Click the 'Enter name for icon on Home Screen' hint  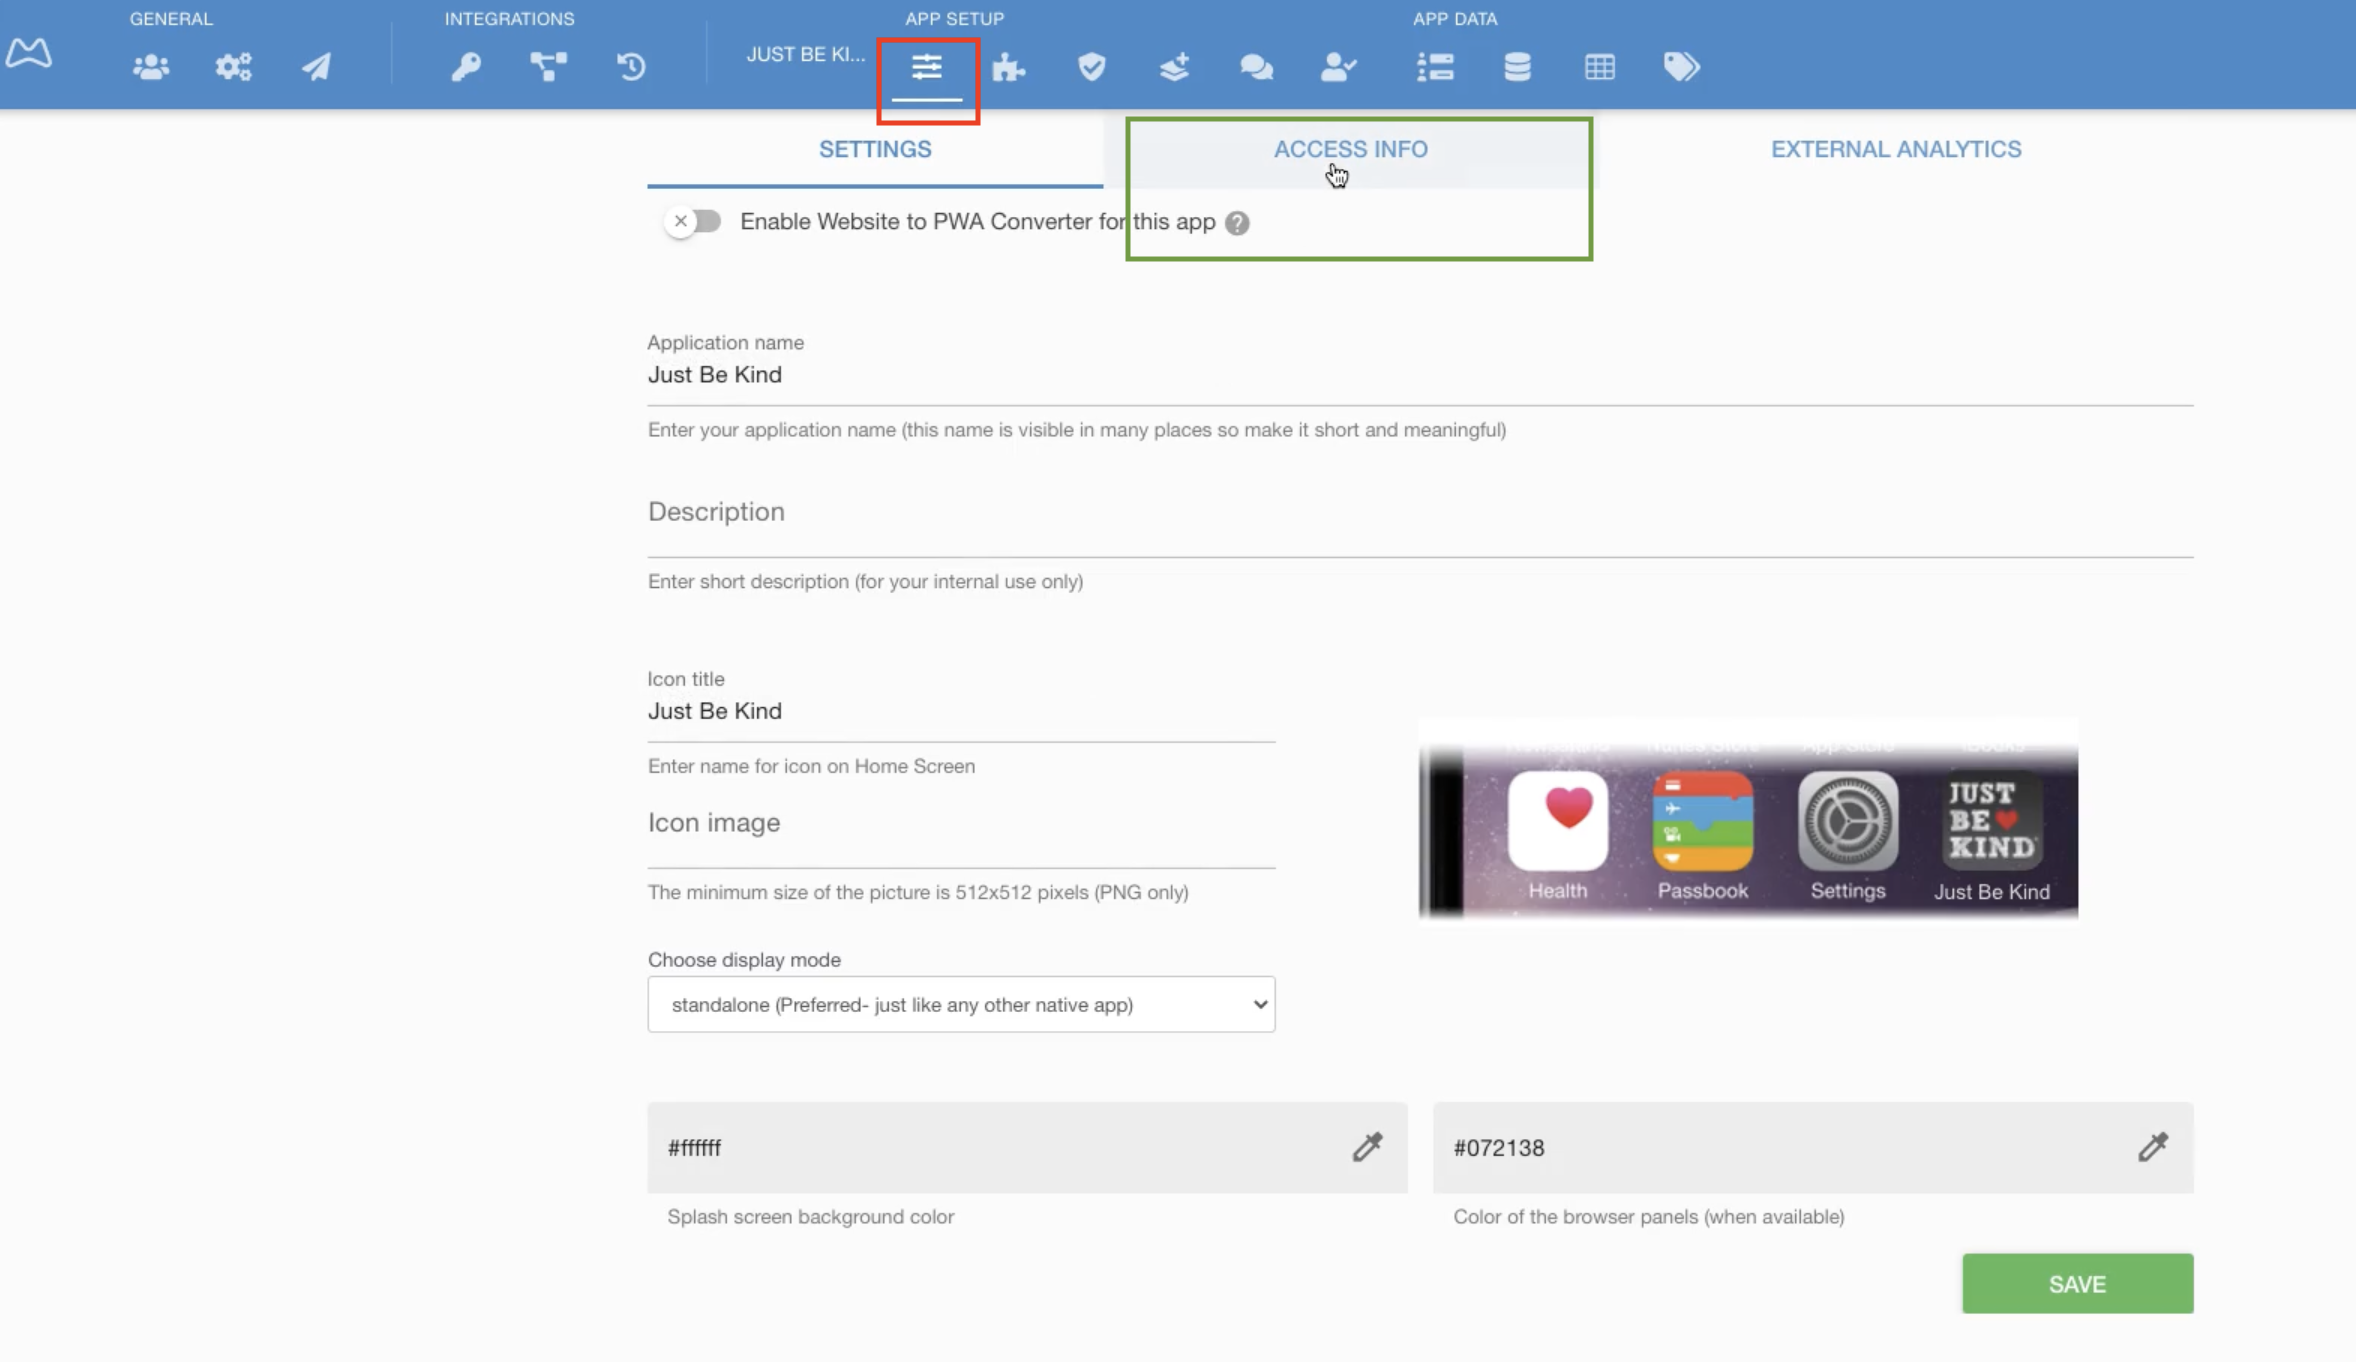(811, 766)
